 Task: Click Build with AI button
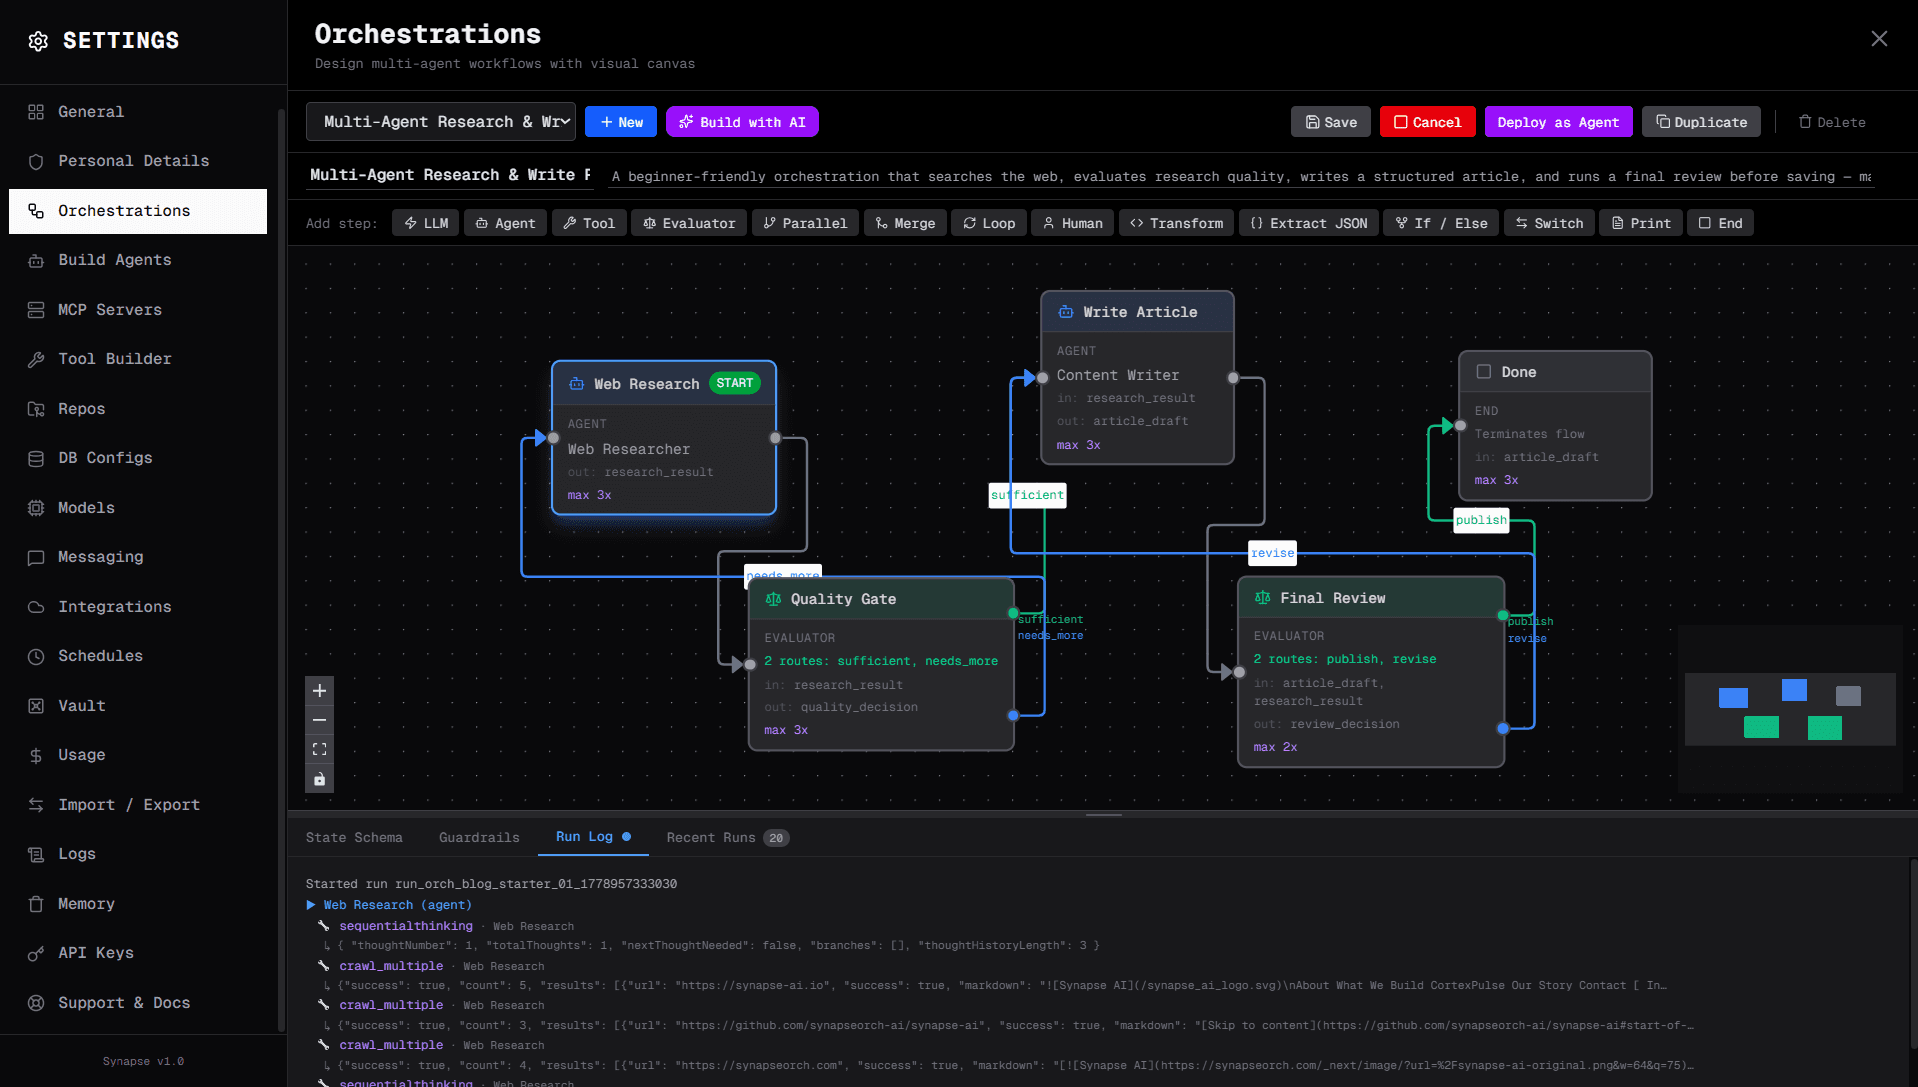pos(742,122)
